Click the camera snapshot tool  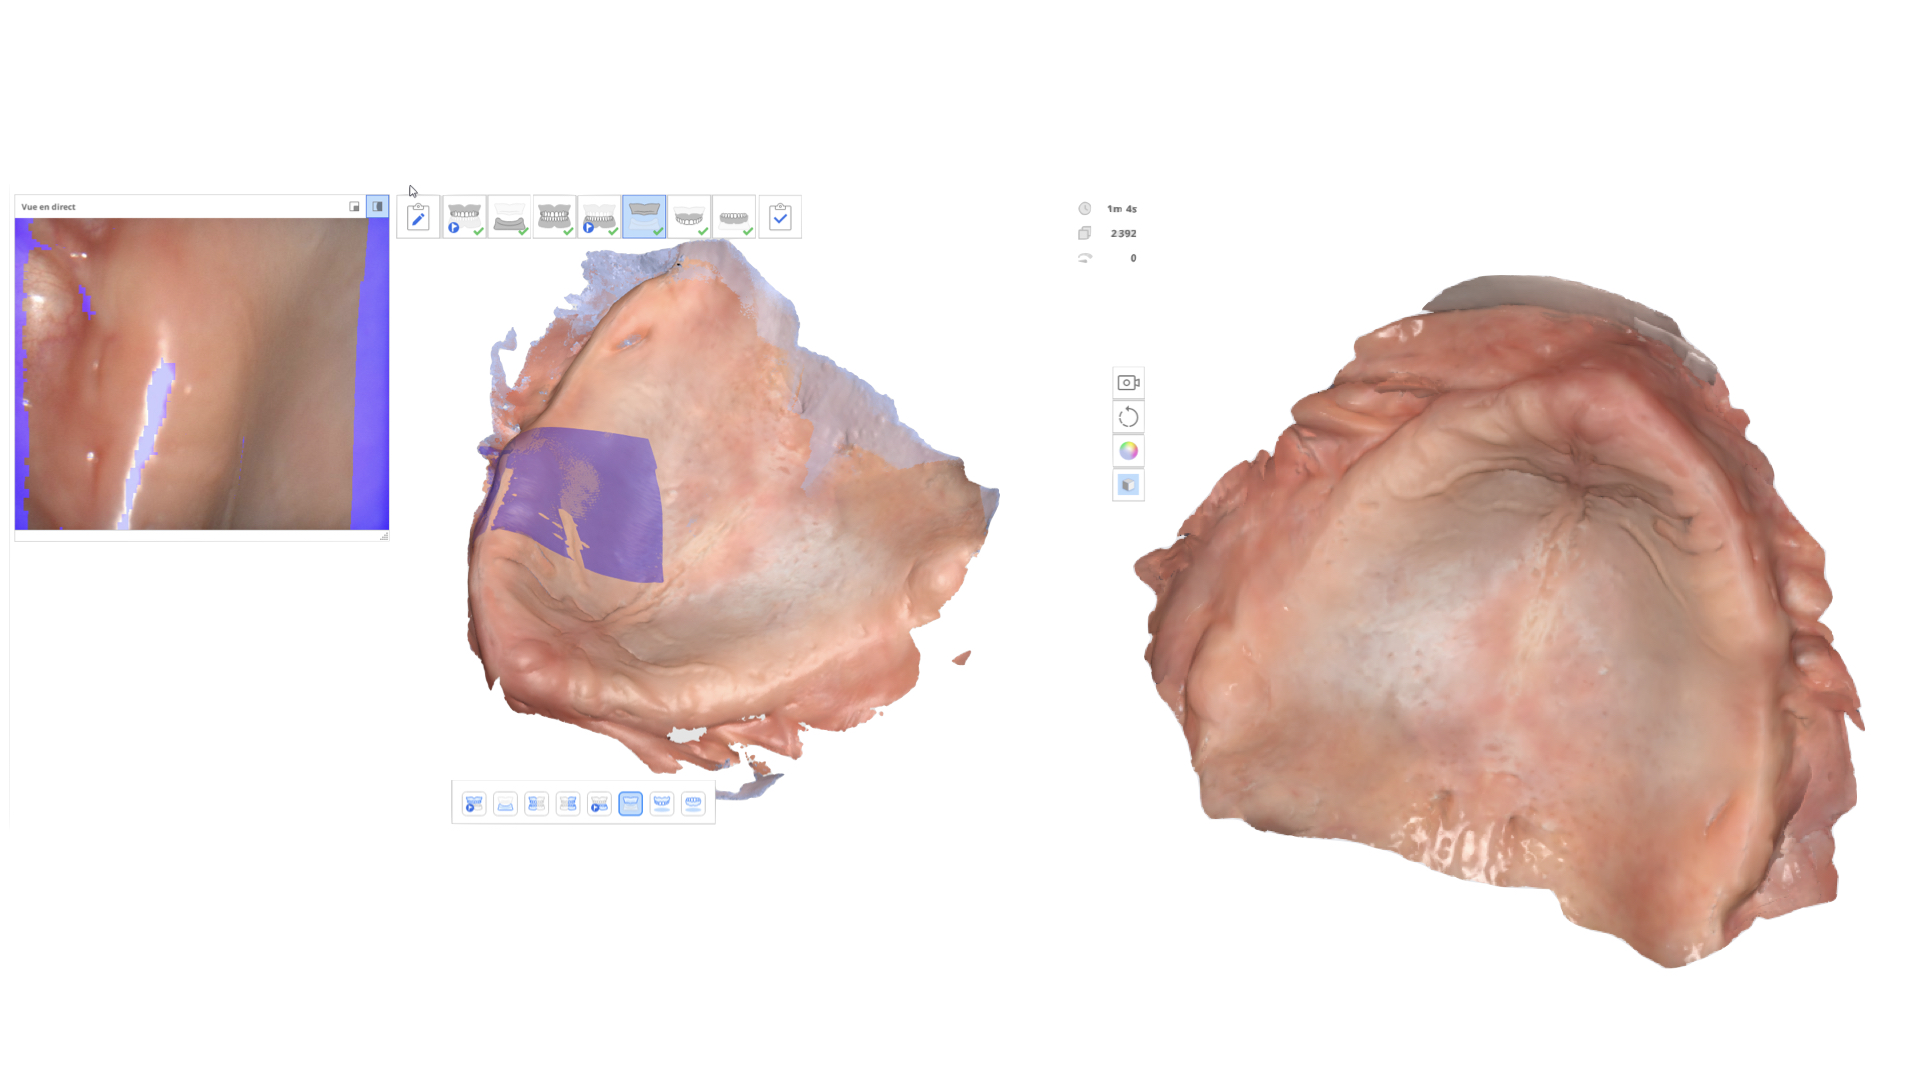1128,383
